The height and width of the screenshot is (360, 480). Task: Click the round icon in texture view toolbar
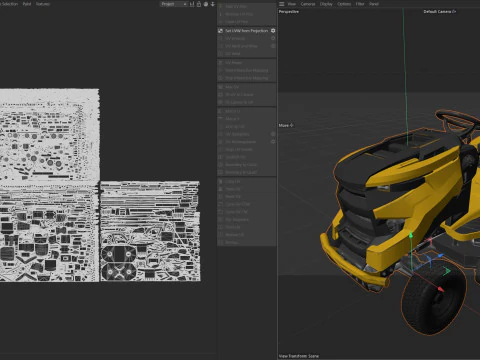tap(206, 4)
